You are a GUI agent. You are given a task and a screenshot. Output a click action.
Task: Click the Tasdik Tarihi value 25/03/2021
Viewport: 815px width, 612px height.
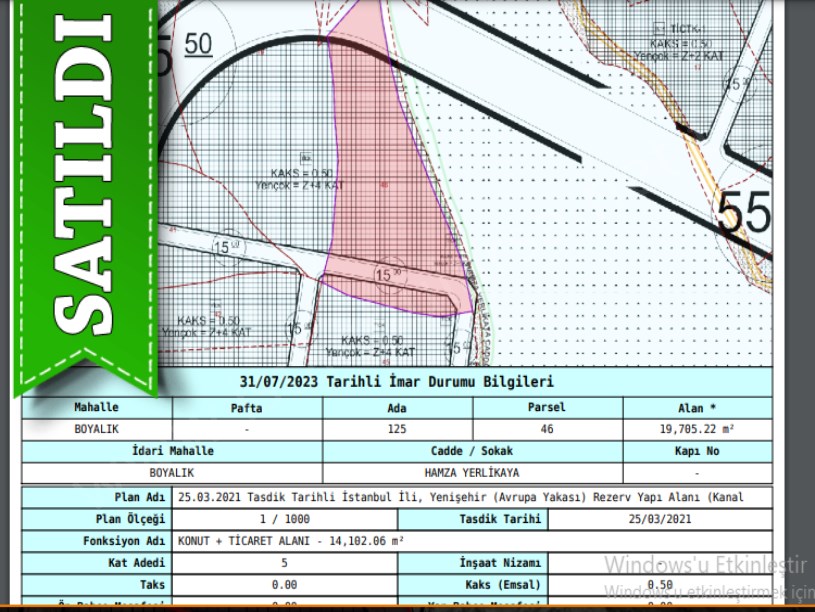click(660, 519)
